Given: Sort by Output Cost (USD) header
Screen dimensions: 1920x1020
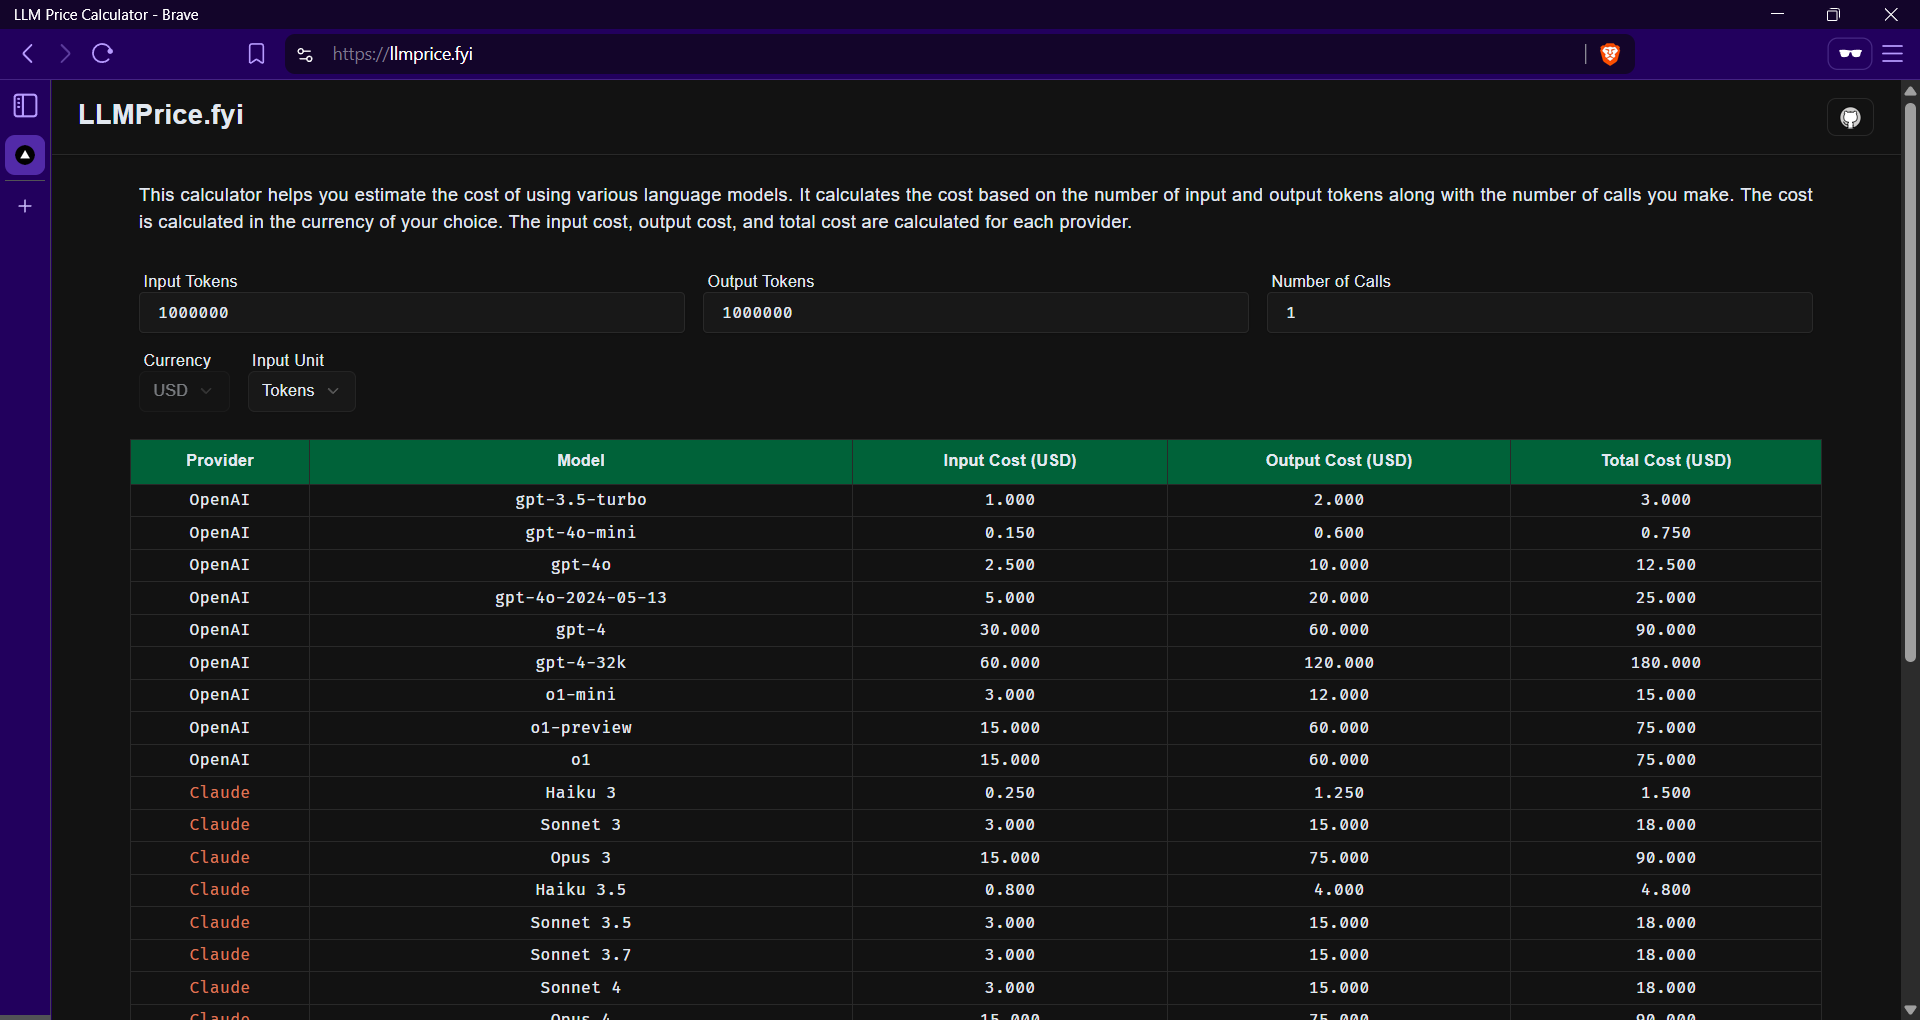Looking at the screenshot, I should [x=1339, y=461].
